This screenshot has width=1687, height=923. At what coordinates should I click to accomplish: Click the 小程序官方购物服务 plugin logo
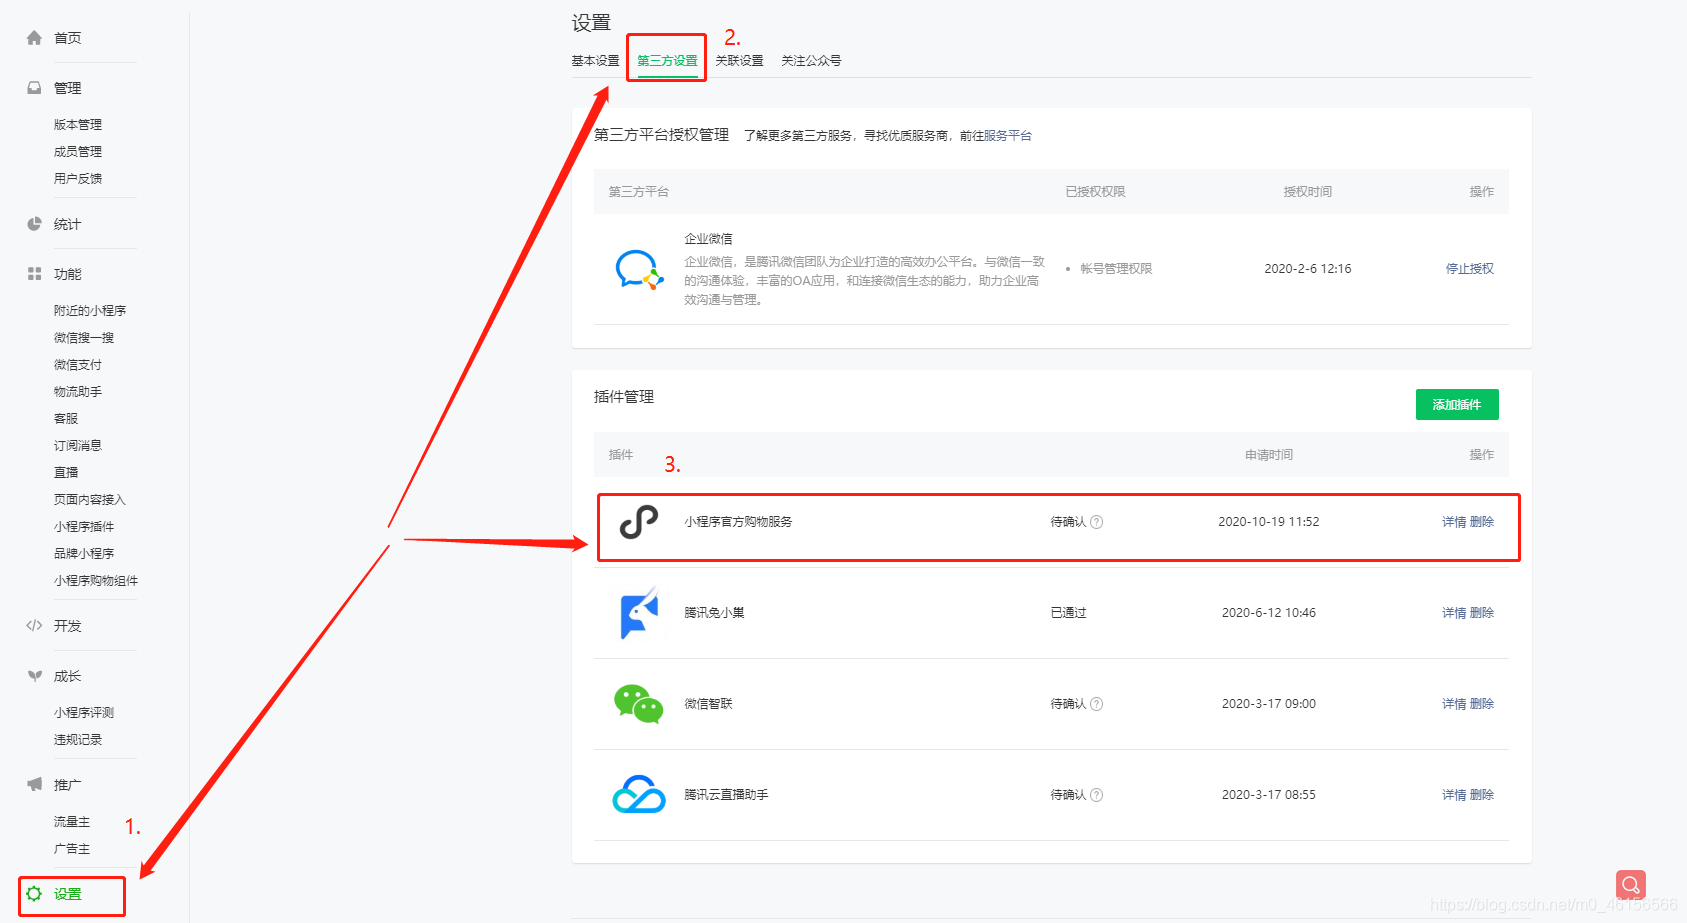(x=639, y=522)
